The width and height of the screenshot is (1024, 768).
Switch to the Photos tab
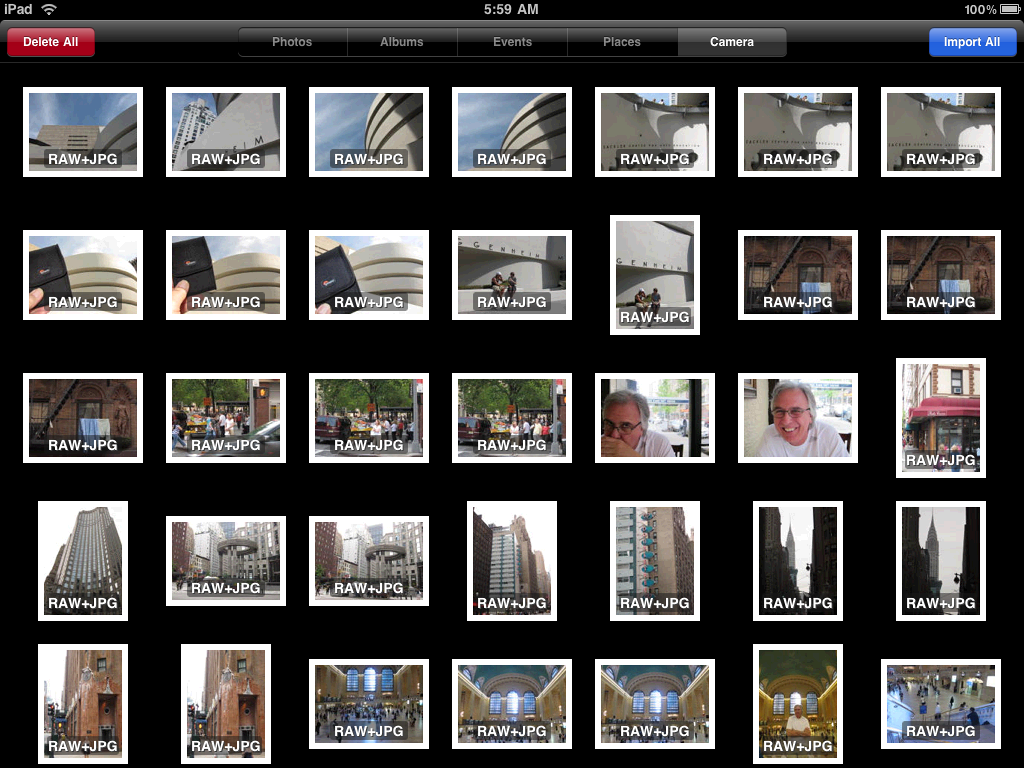pos(292,42)
